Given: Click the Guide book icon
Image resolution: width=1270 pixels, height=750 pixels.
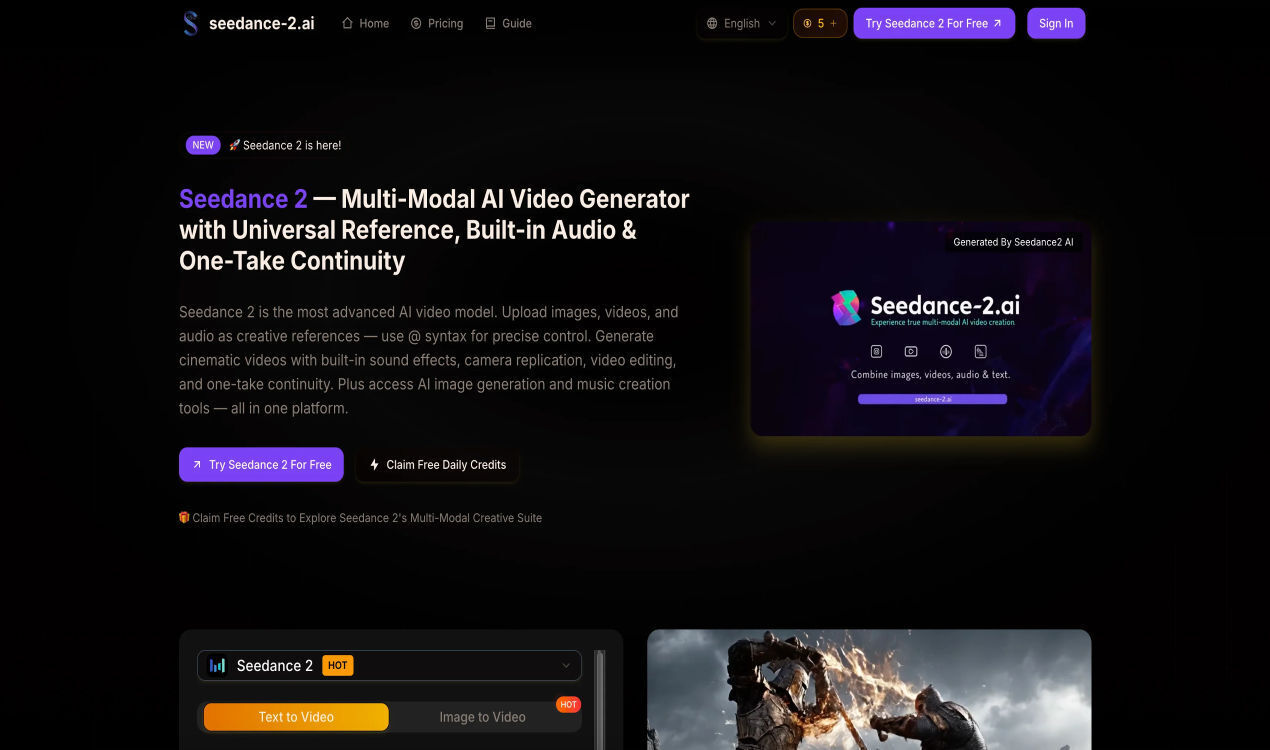Looking at the screenshot, I should click(x=490, y=23).
